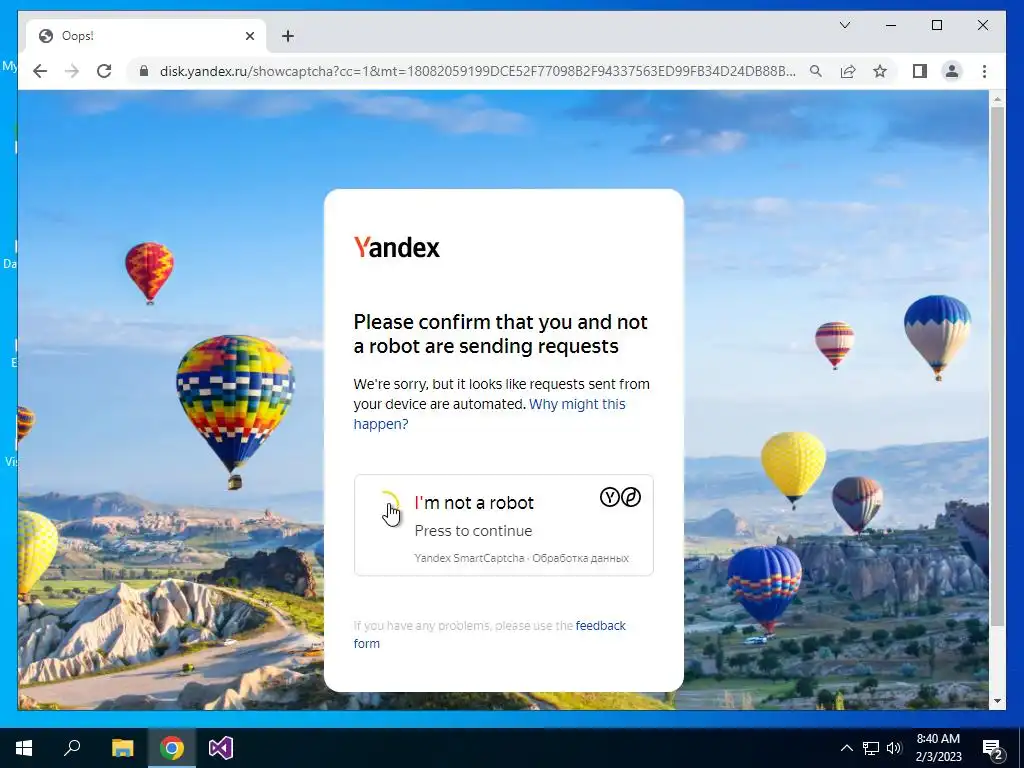This screenshot has width=1024, height=768.
Task: Open Visual Studio from the taskbar
Action: tap(221, 748)
